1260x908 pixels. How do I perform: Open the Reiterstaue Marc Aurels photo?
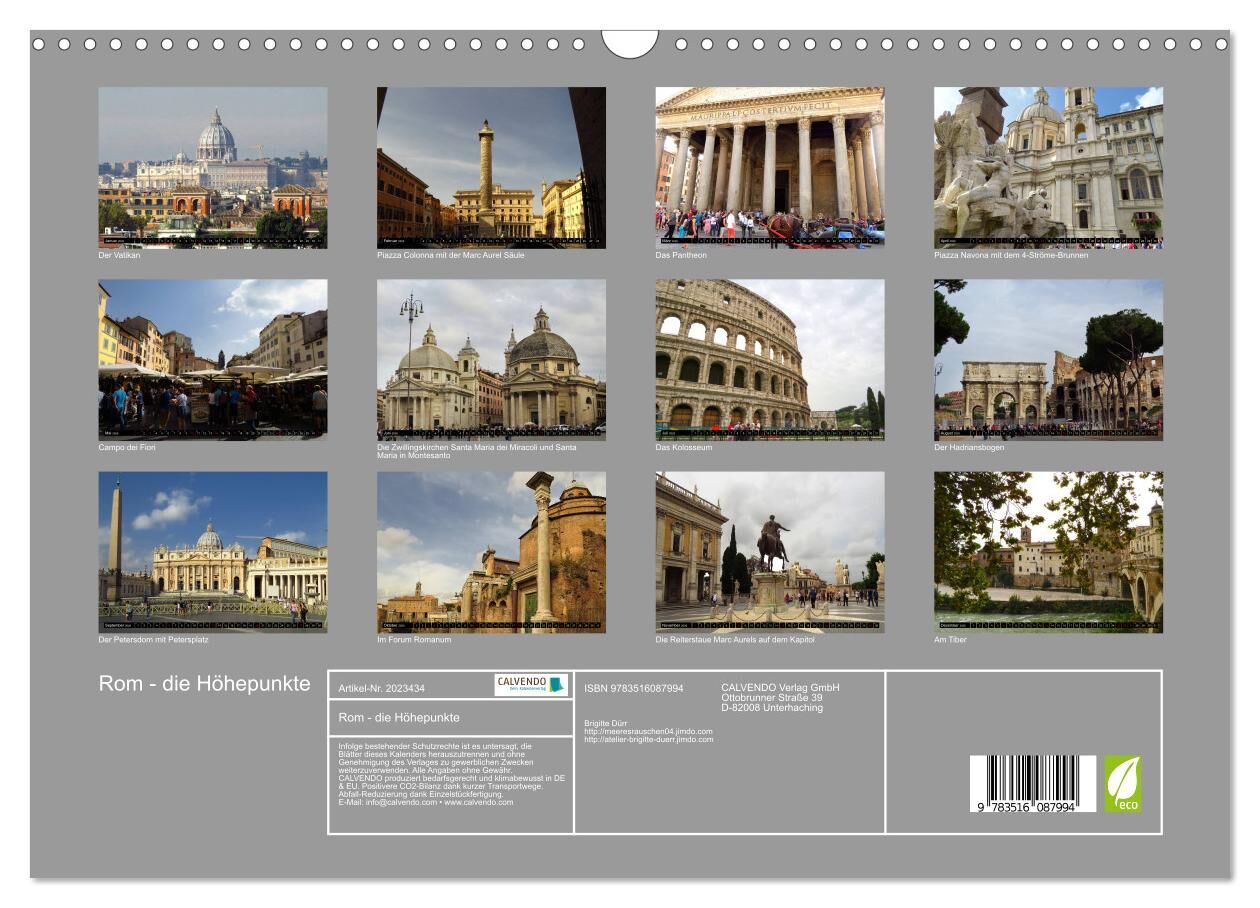[769, 552]
